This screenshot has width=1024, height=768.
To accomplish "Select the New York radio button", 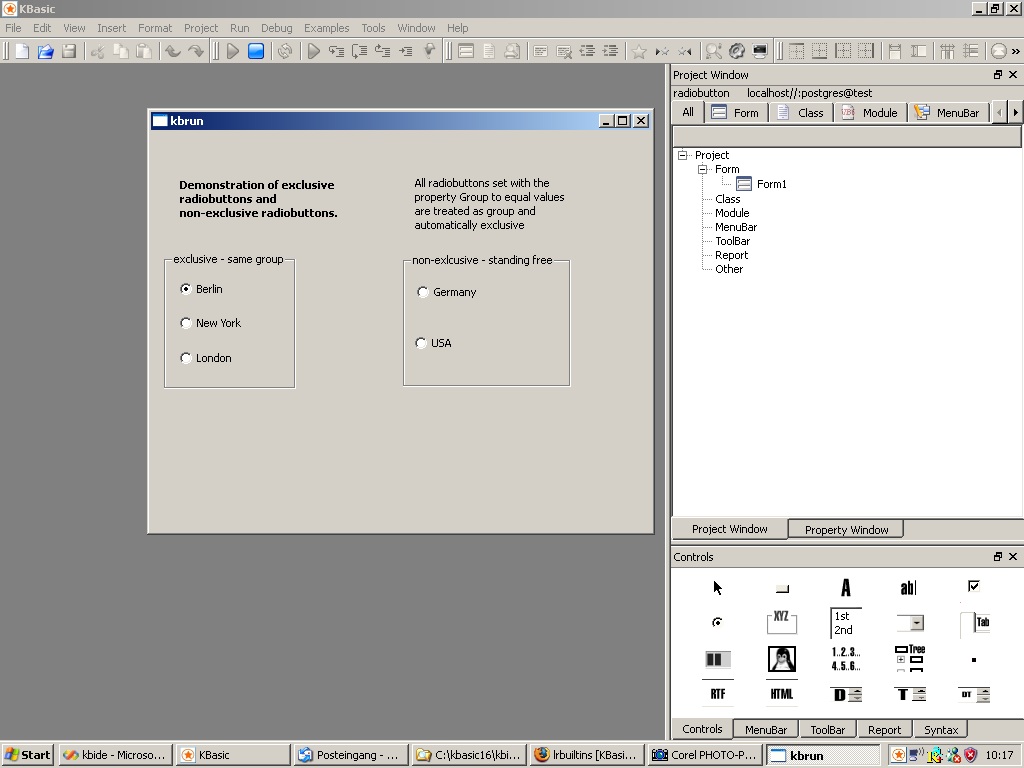I will click(x=186, y=323).
